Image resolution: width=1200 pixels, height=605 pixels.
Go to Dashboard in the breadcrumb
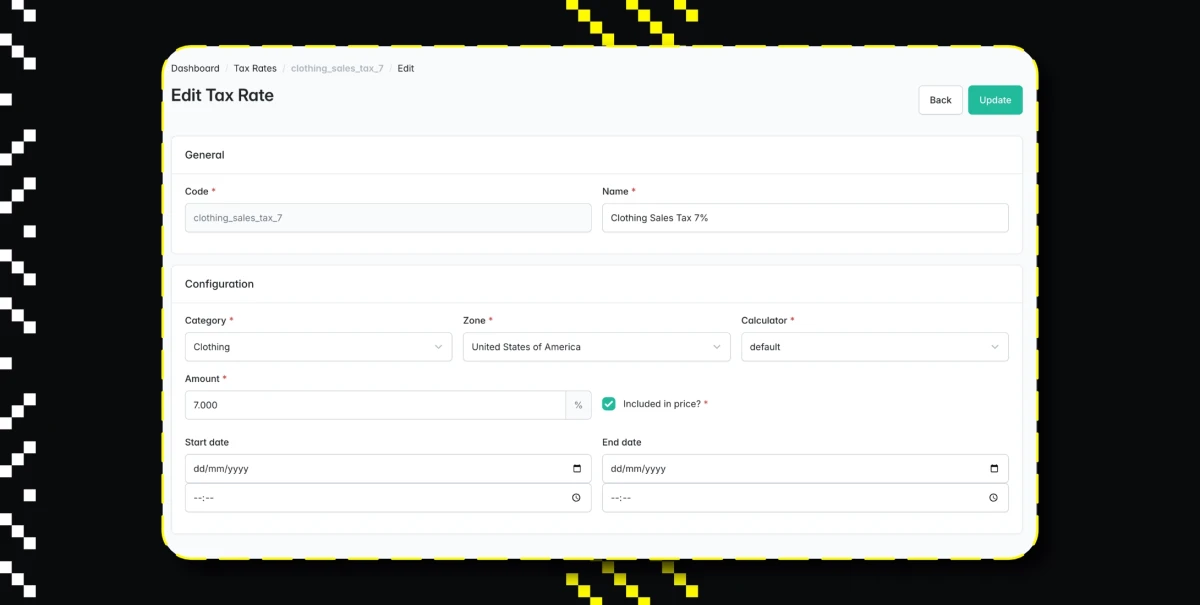(x=195, y=69)
